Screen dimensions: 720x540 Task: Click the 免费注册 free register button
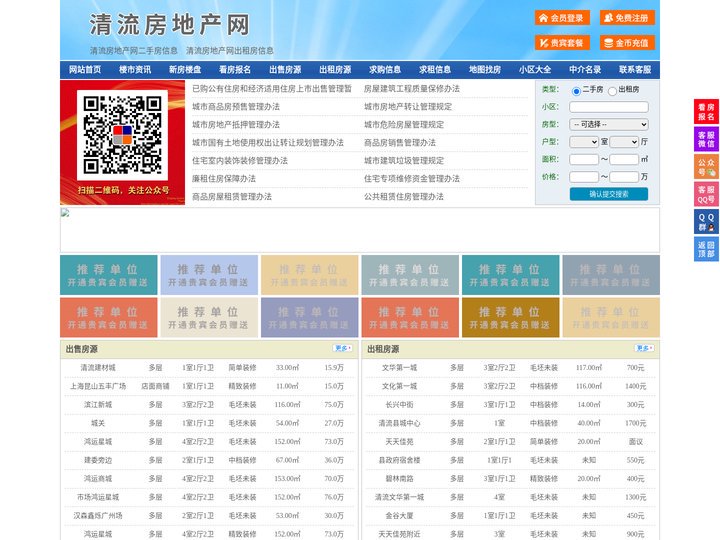pyautogui.click(x=627, y=18)
